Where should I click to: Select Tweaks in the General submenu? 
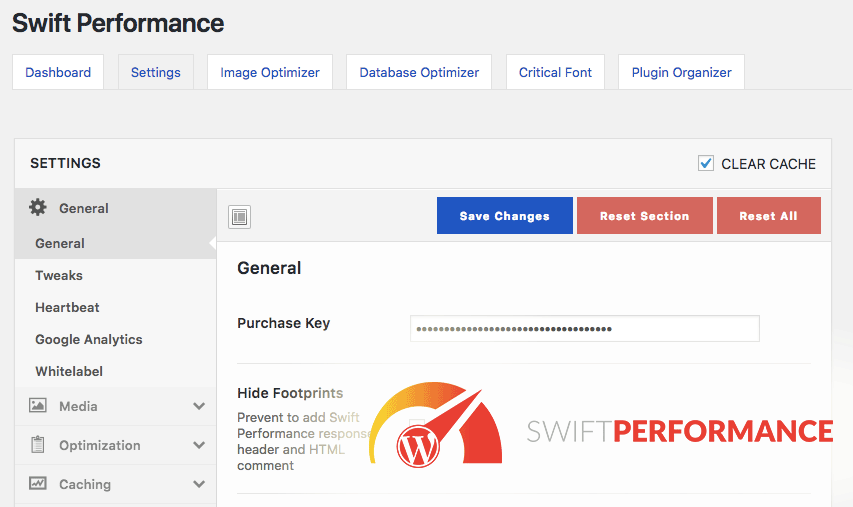click(x=59, y=275)
